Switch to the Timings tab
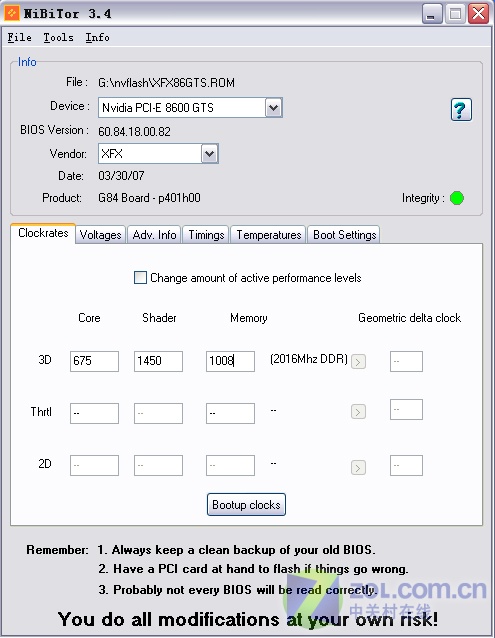This screenshot has height=638, width=495. click(206, 235)
